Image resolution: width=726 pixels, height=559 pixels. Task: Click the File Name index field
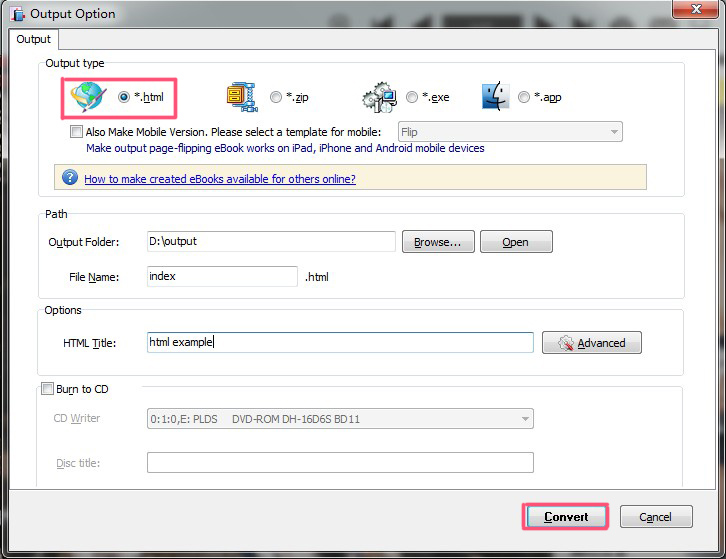[222, 276]
